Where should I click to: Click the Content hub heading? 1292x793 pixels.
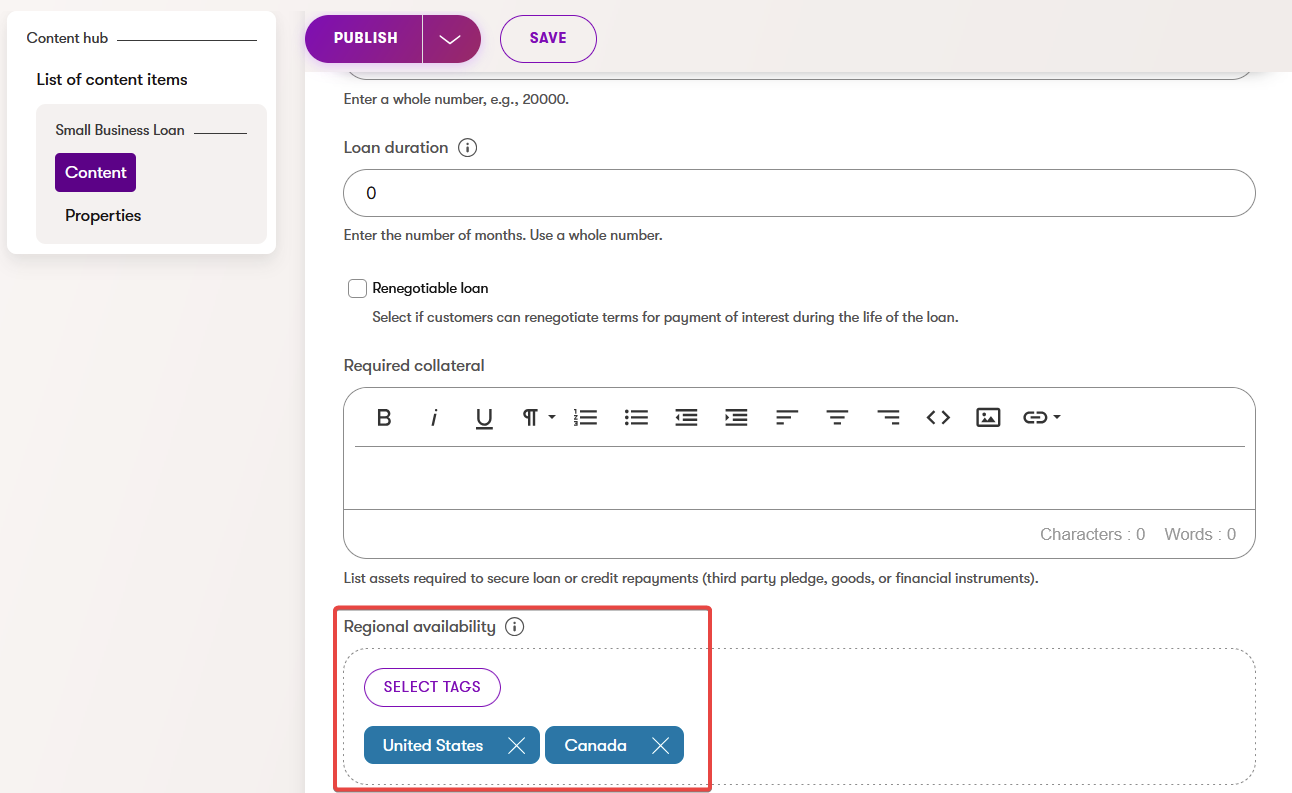pyautogui.click(x=67, y=38)
